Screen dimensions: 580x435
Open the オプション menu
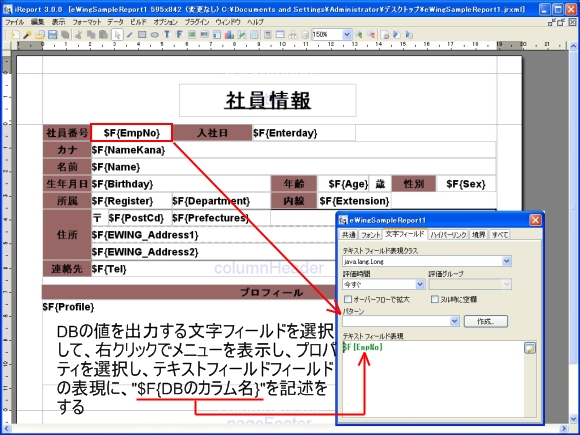(165, 22)
